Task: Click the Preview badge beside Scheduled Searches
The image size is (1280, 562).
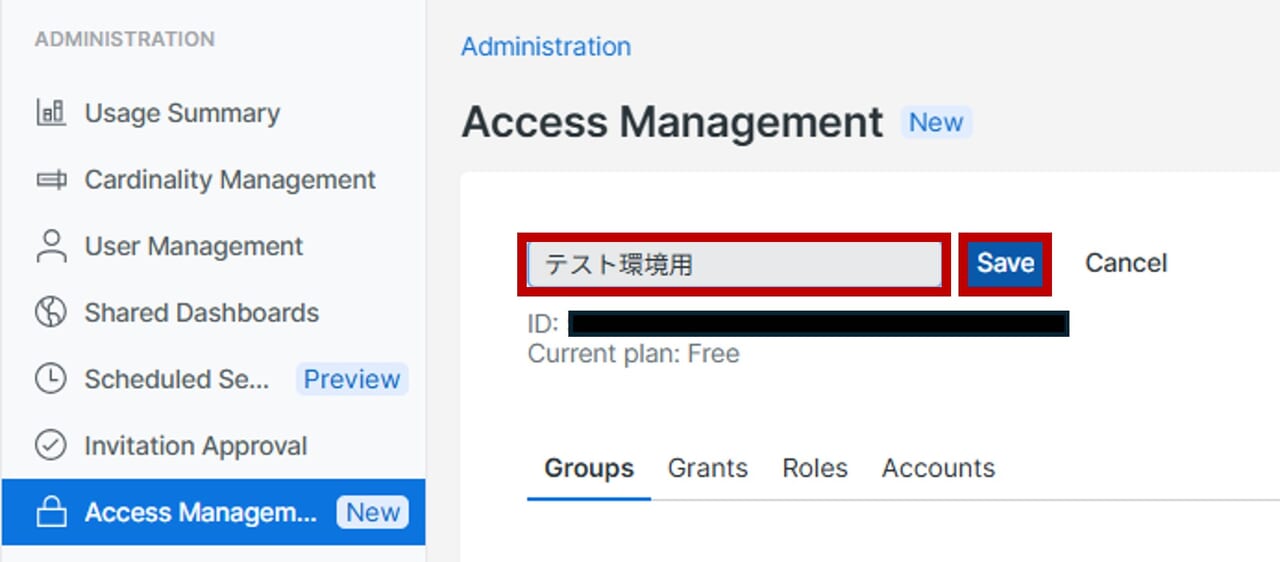Action: pos(351,380)
